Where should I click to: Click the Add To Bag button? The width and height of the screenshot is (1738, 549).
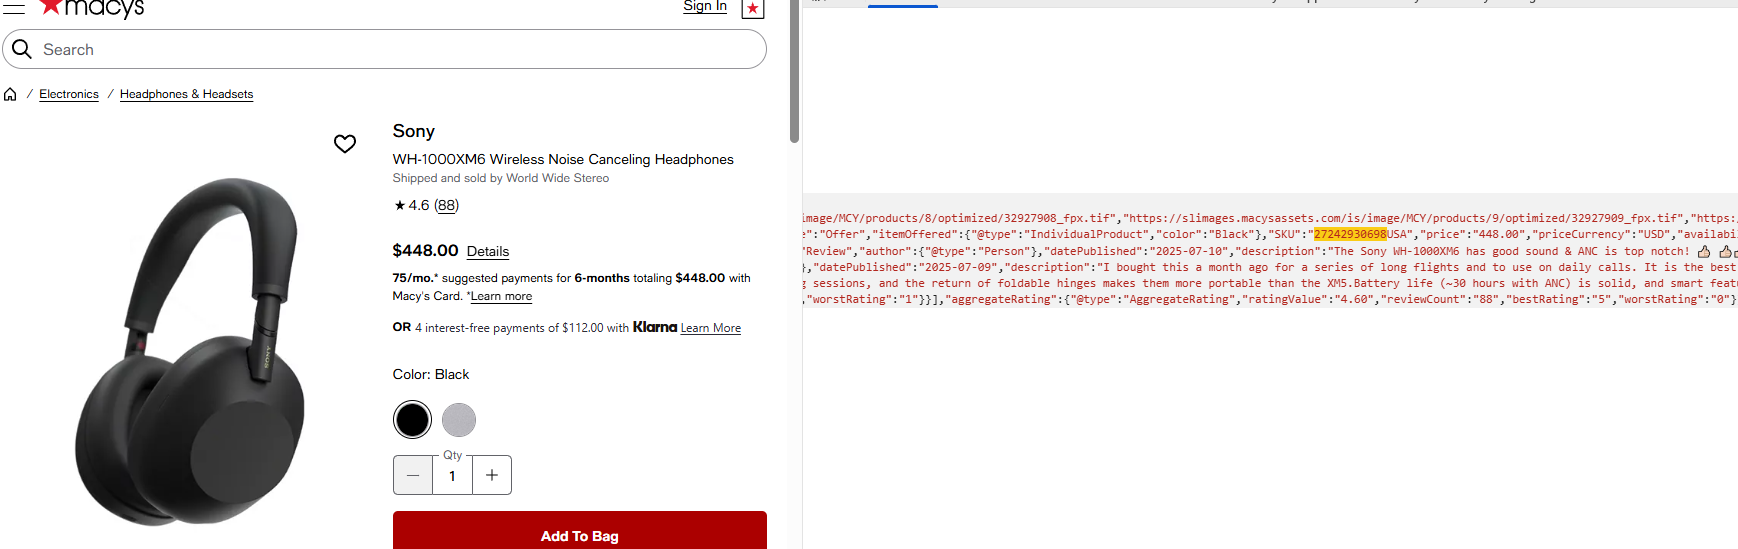point(580,531)
